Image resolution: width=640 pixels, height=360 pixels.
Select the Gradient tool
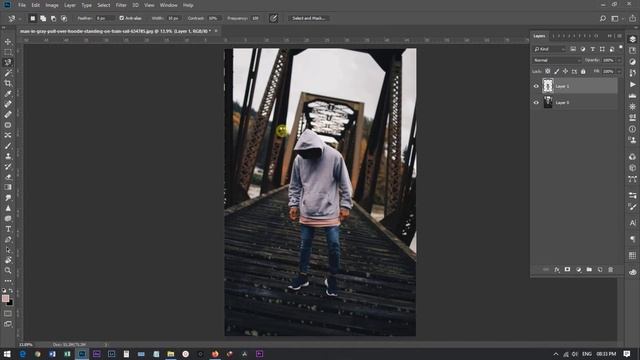8,187
